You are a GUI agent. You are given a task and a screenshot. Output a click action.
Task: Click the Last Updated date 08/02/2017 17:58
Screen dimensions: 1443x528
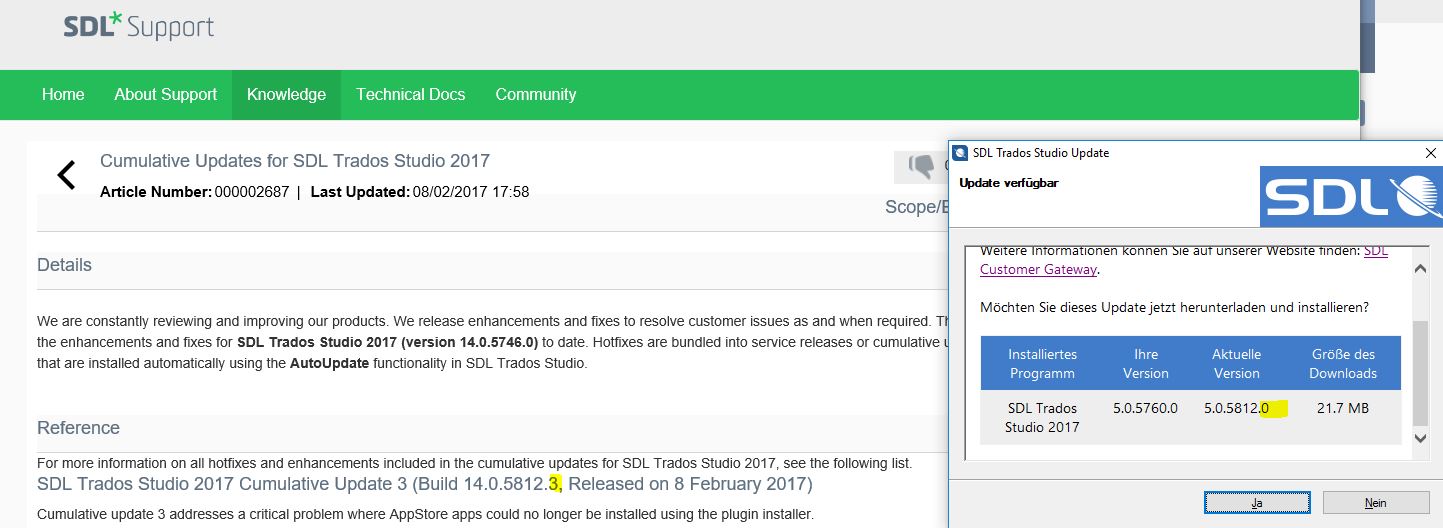coord(470,192)
